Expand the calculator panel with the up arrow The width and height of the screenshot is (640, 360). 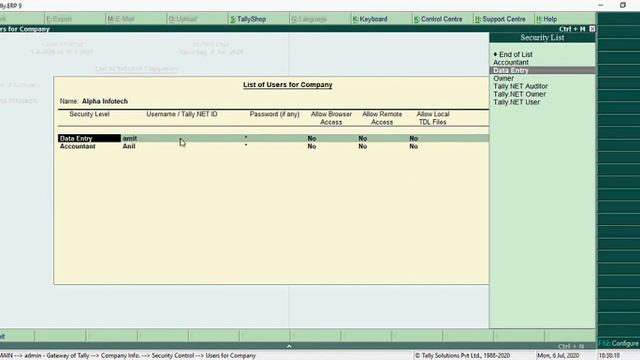pyautogui.click(x=289, y=346)
